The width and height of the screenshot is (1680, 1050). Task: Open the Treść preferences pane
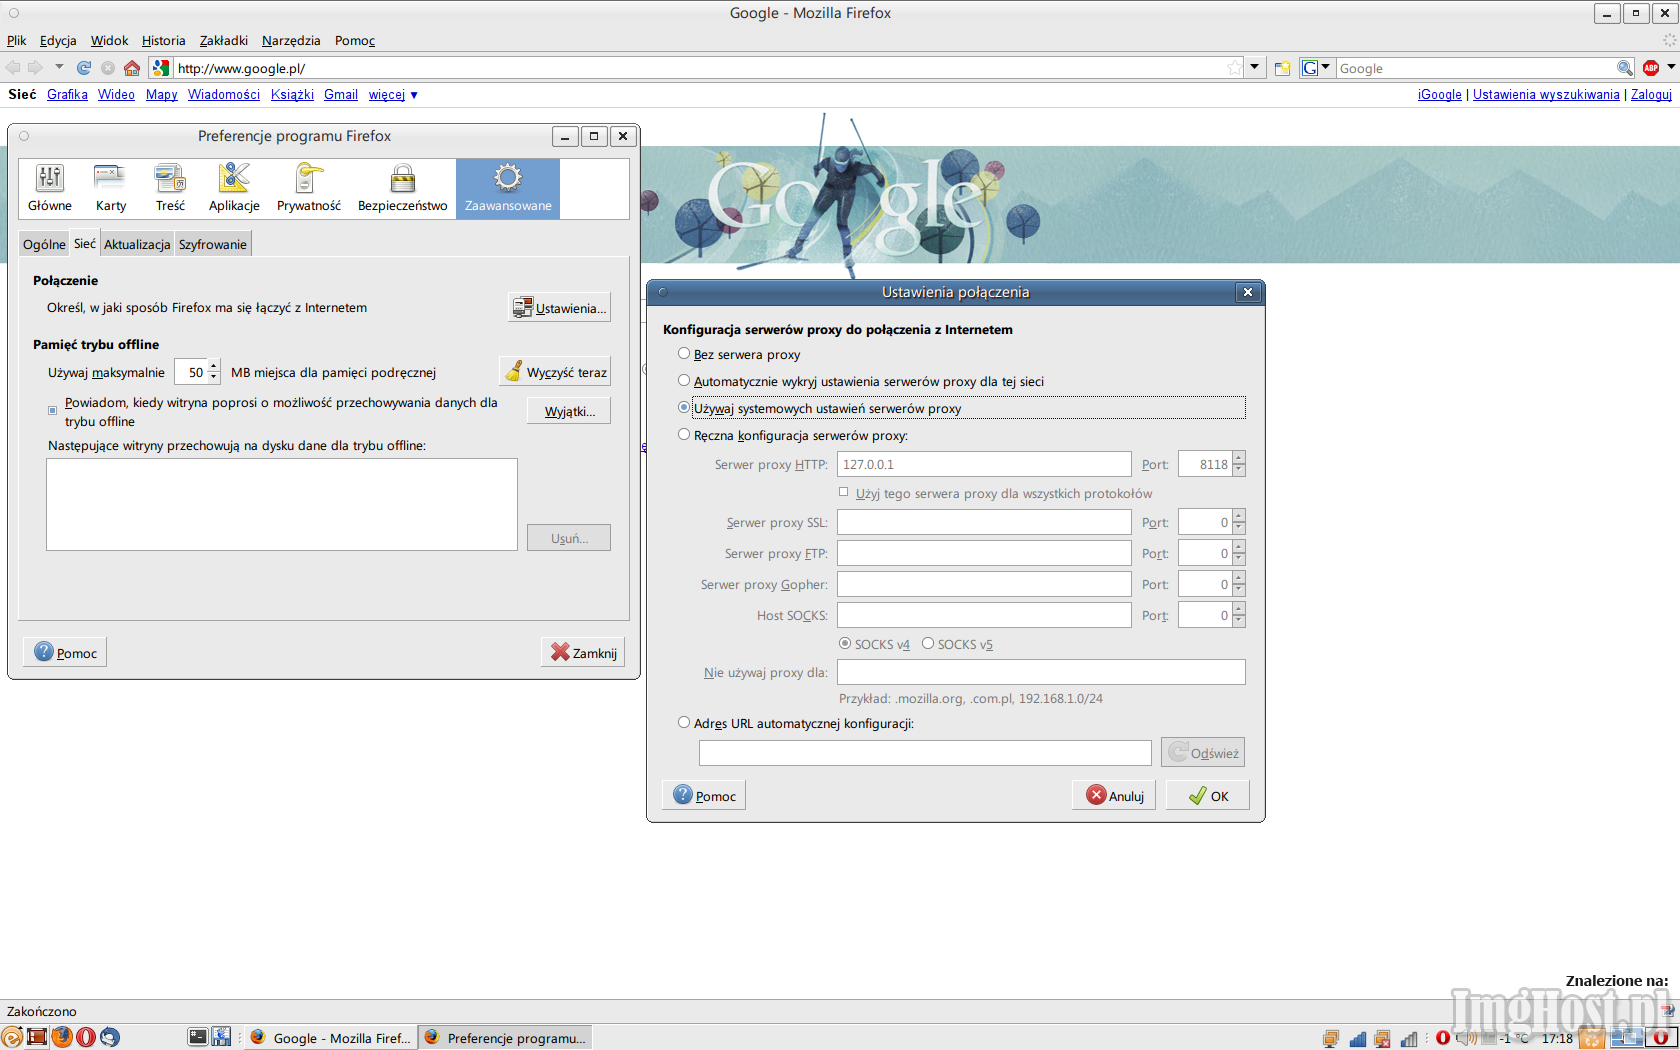tap(170, 188)
